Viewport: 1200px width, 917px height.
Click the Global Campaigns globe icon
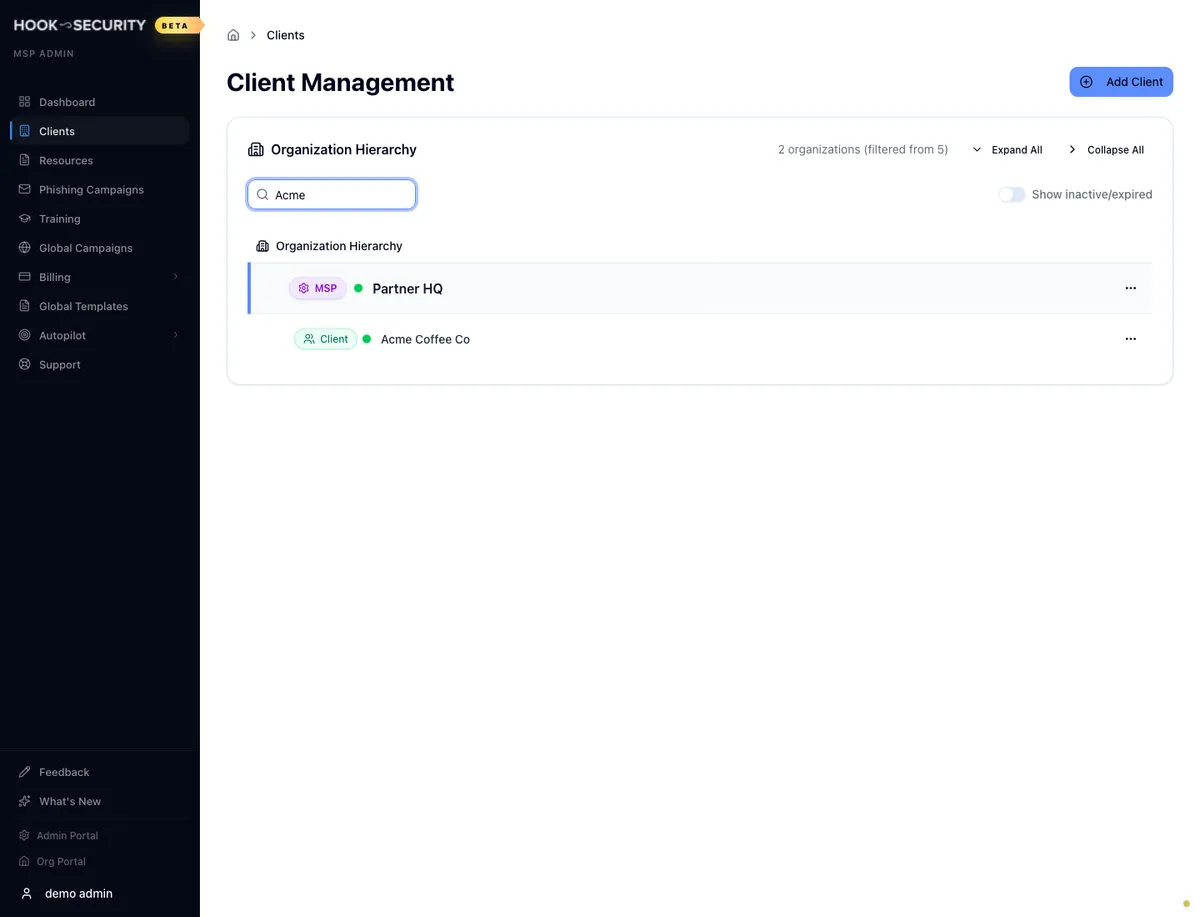25,247
